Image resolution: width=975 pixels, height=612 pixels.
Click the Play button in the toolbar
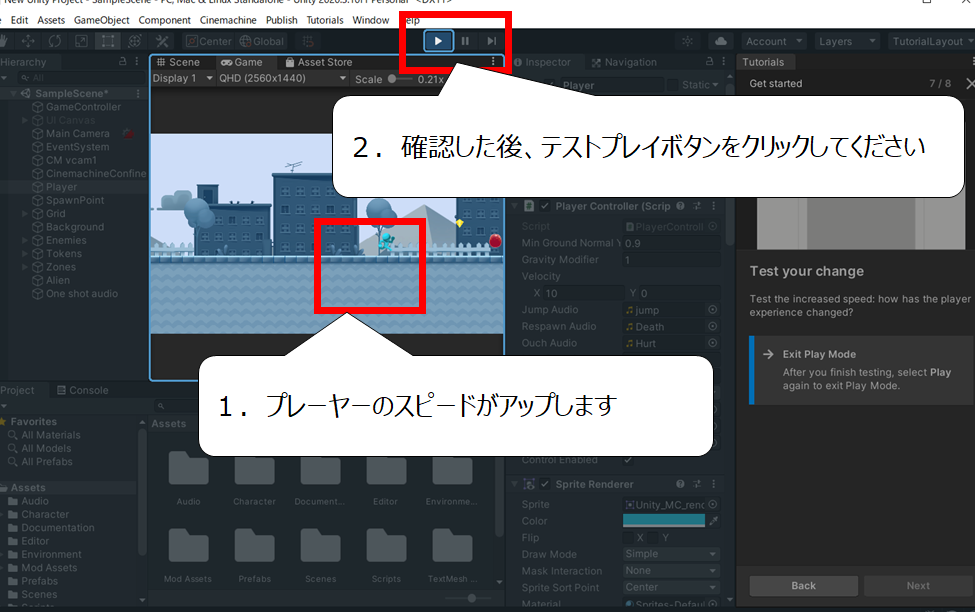438,41
